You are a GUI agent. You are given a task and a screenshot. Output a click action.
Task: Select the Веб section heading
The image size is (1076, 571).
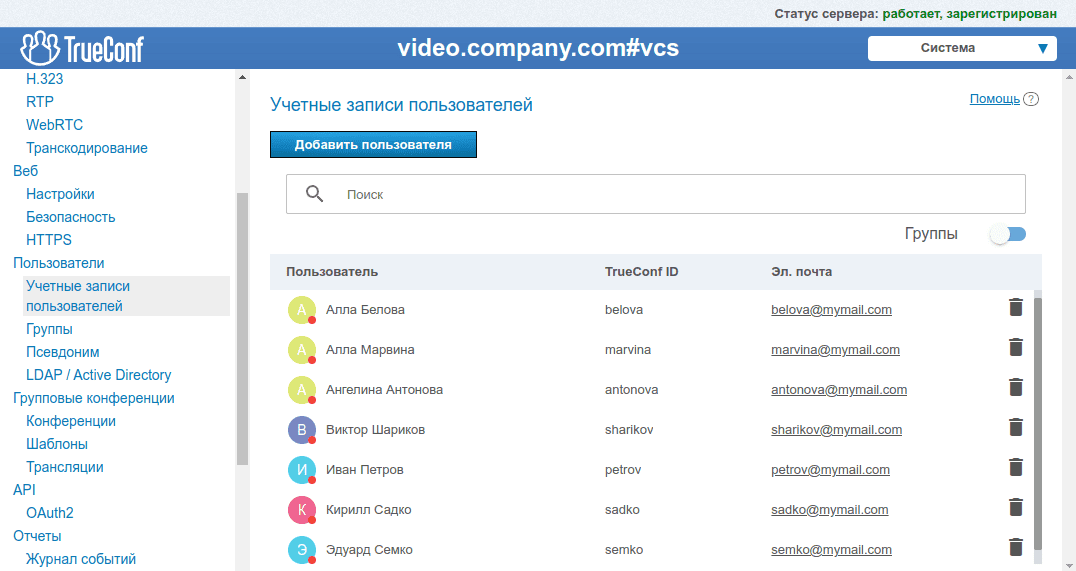click(x=25, y=171)
